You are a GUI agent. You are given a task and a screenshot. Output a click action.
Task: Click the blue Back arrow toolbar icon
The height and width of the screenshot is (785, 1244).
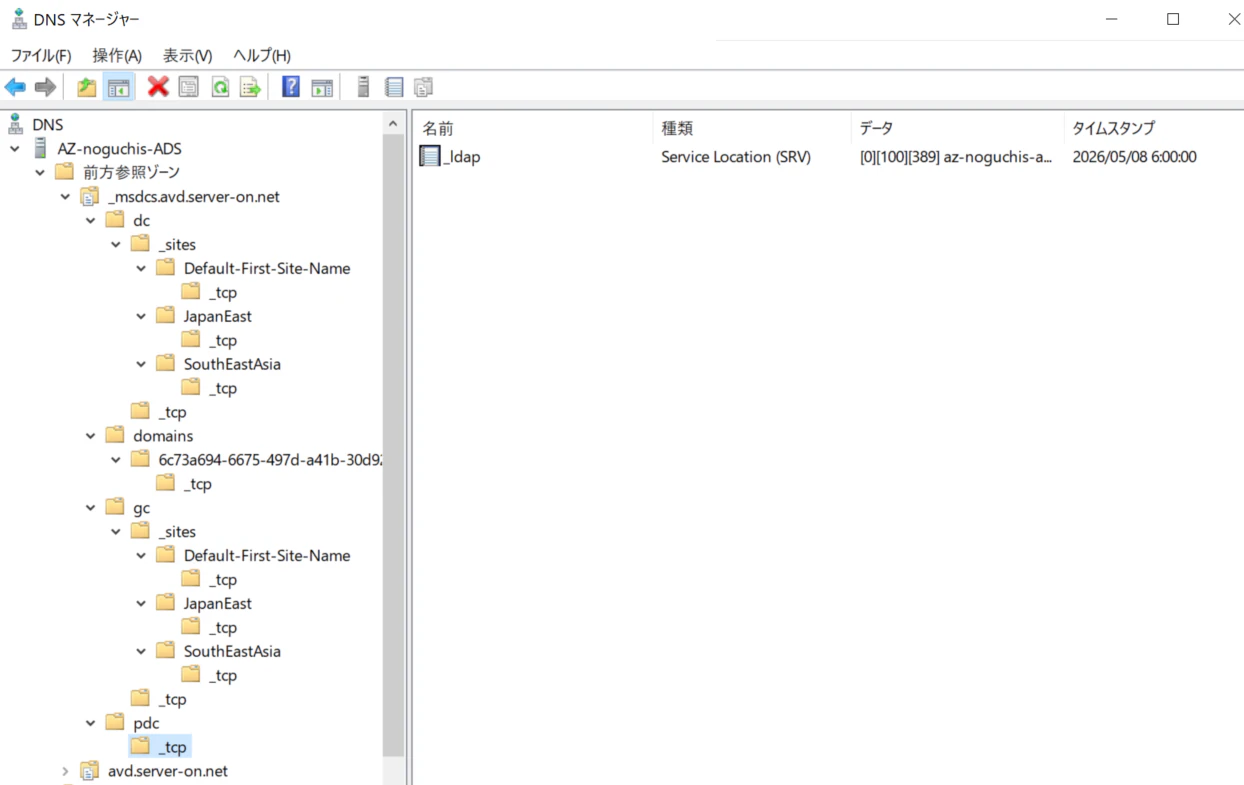tap(15, 87)
